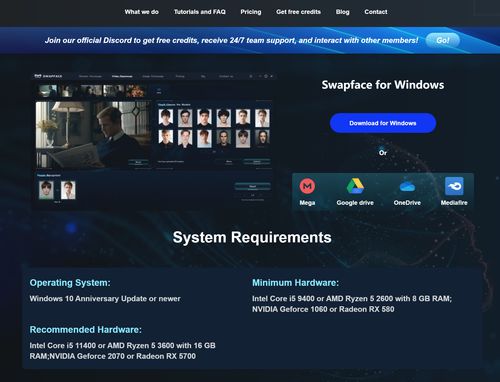The height and width of the screenshot is (382, 500).
Task: Click the Mega download icon
Action: (x=307, y=186)
